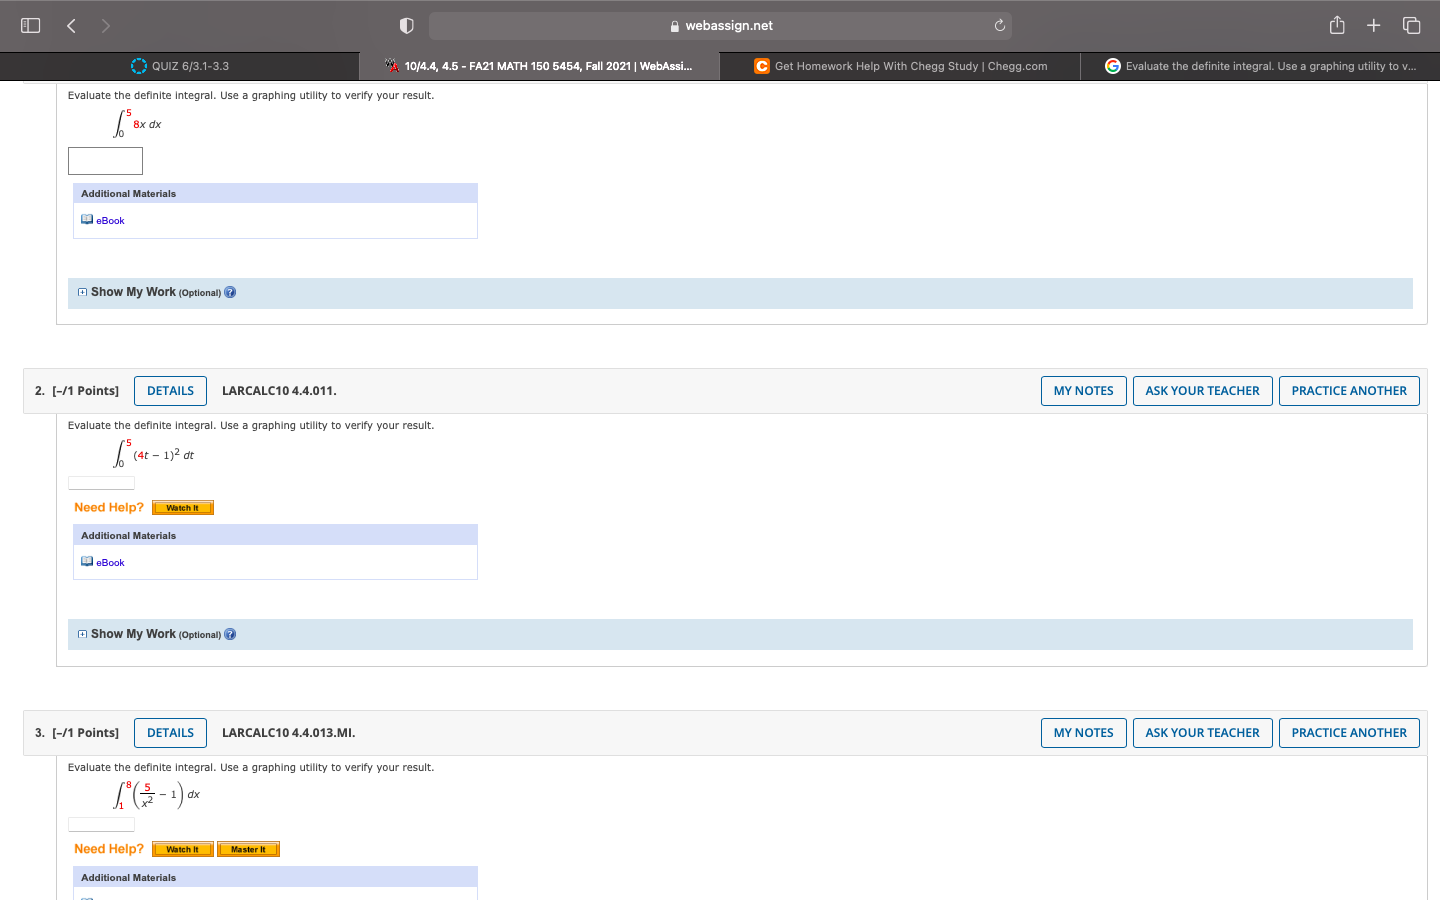Show all tabs using the tab overview icon
This screenshot has width=1440, height=900.
point(1411,25)
